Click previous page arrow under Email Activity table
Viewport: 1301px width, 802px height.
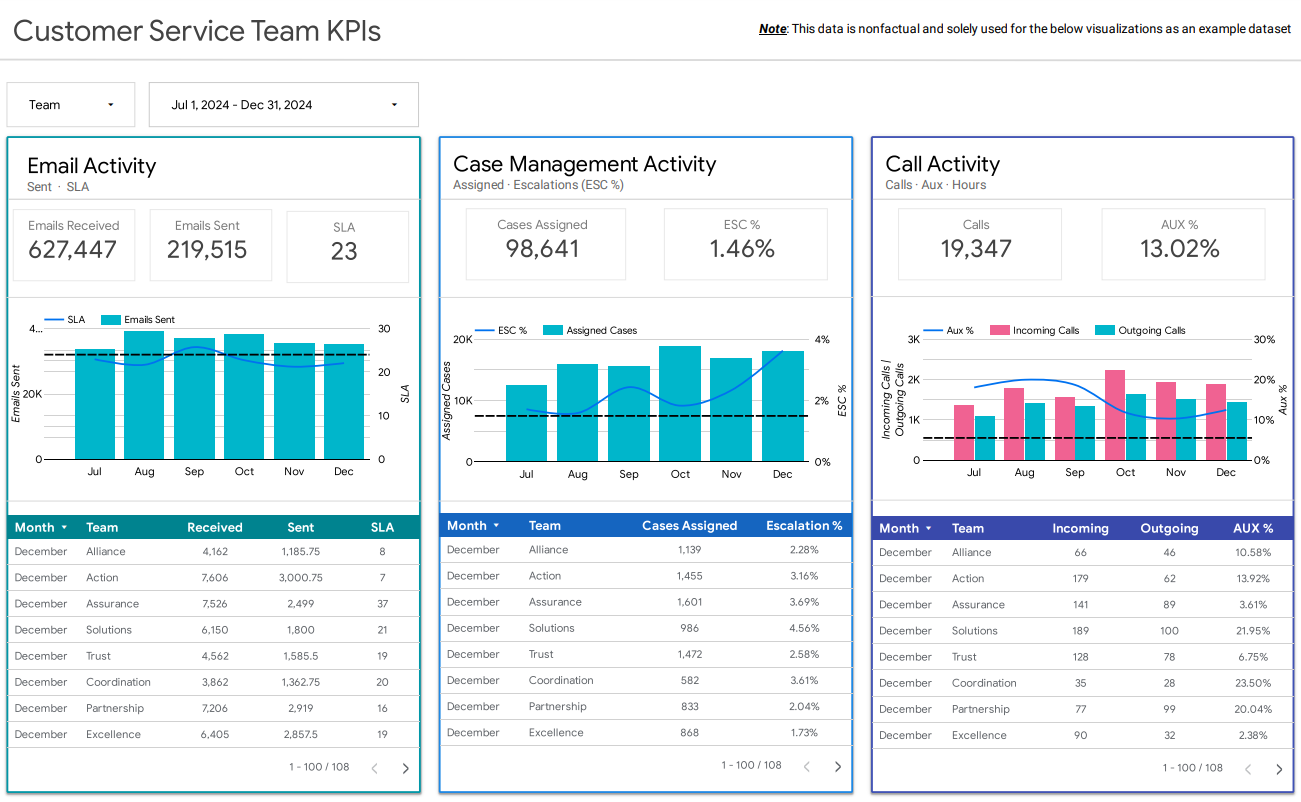pyautogui.click(x=374, y=767)
